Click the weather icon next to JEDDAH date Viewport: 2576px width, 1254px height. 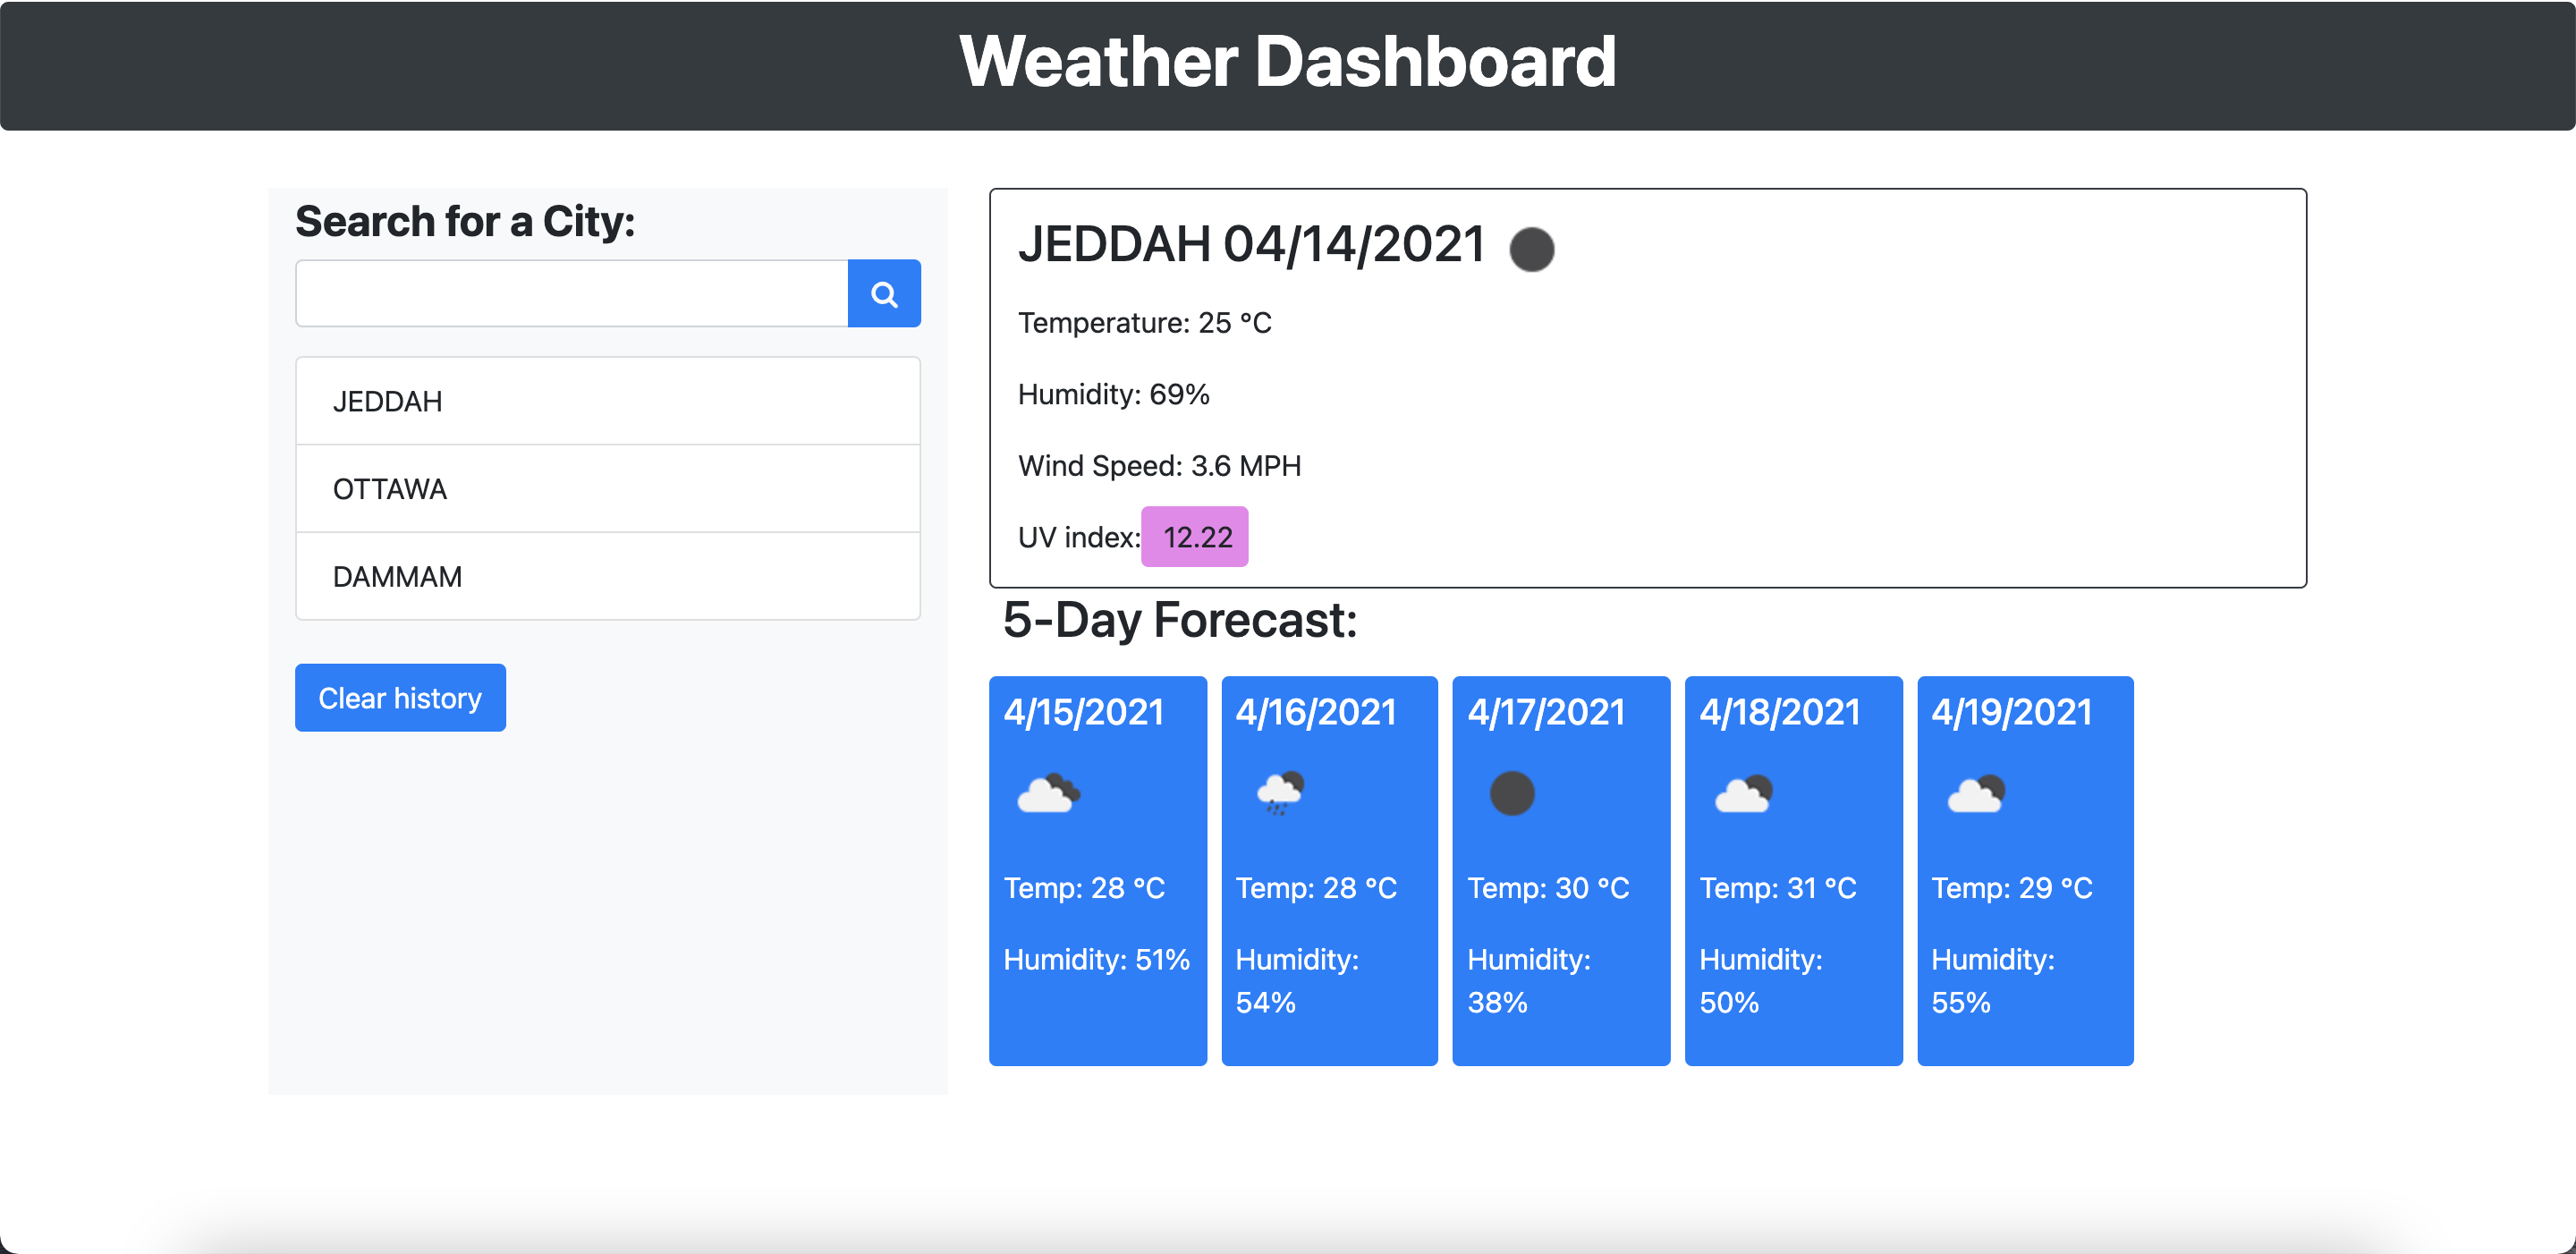click(1531, 249)
